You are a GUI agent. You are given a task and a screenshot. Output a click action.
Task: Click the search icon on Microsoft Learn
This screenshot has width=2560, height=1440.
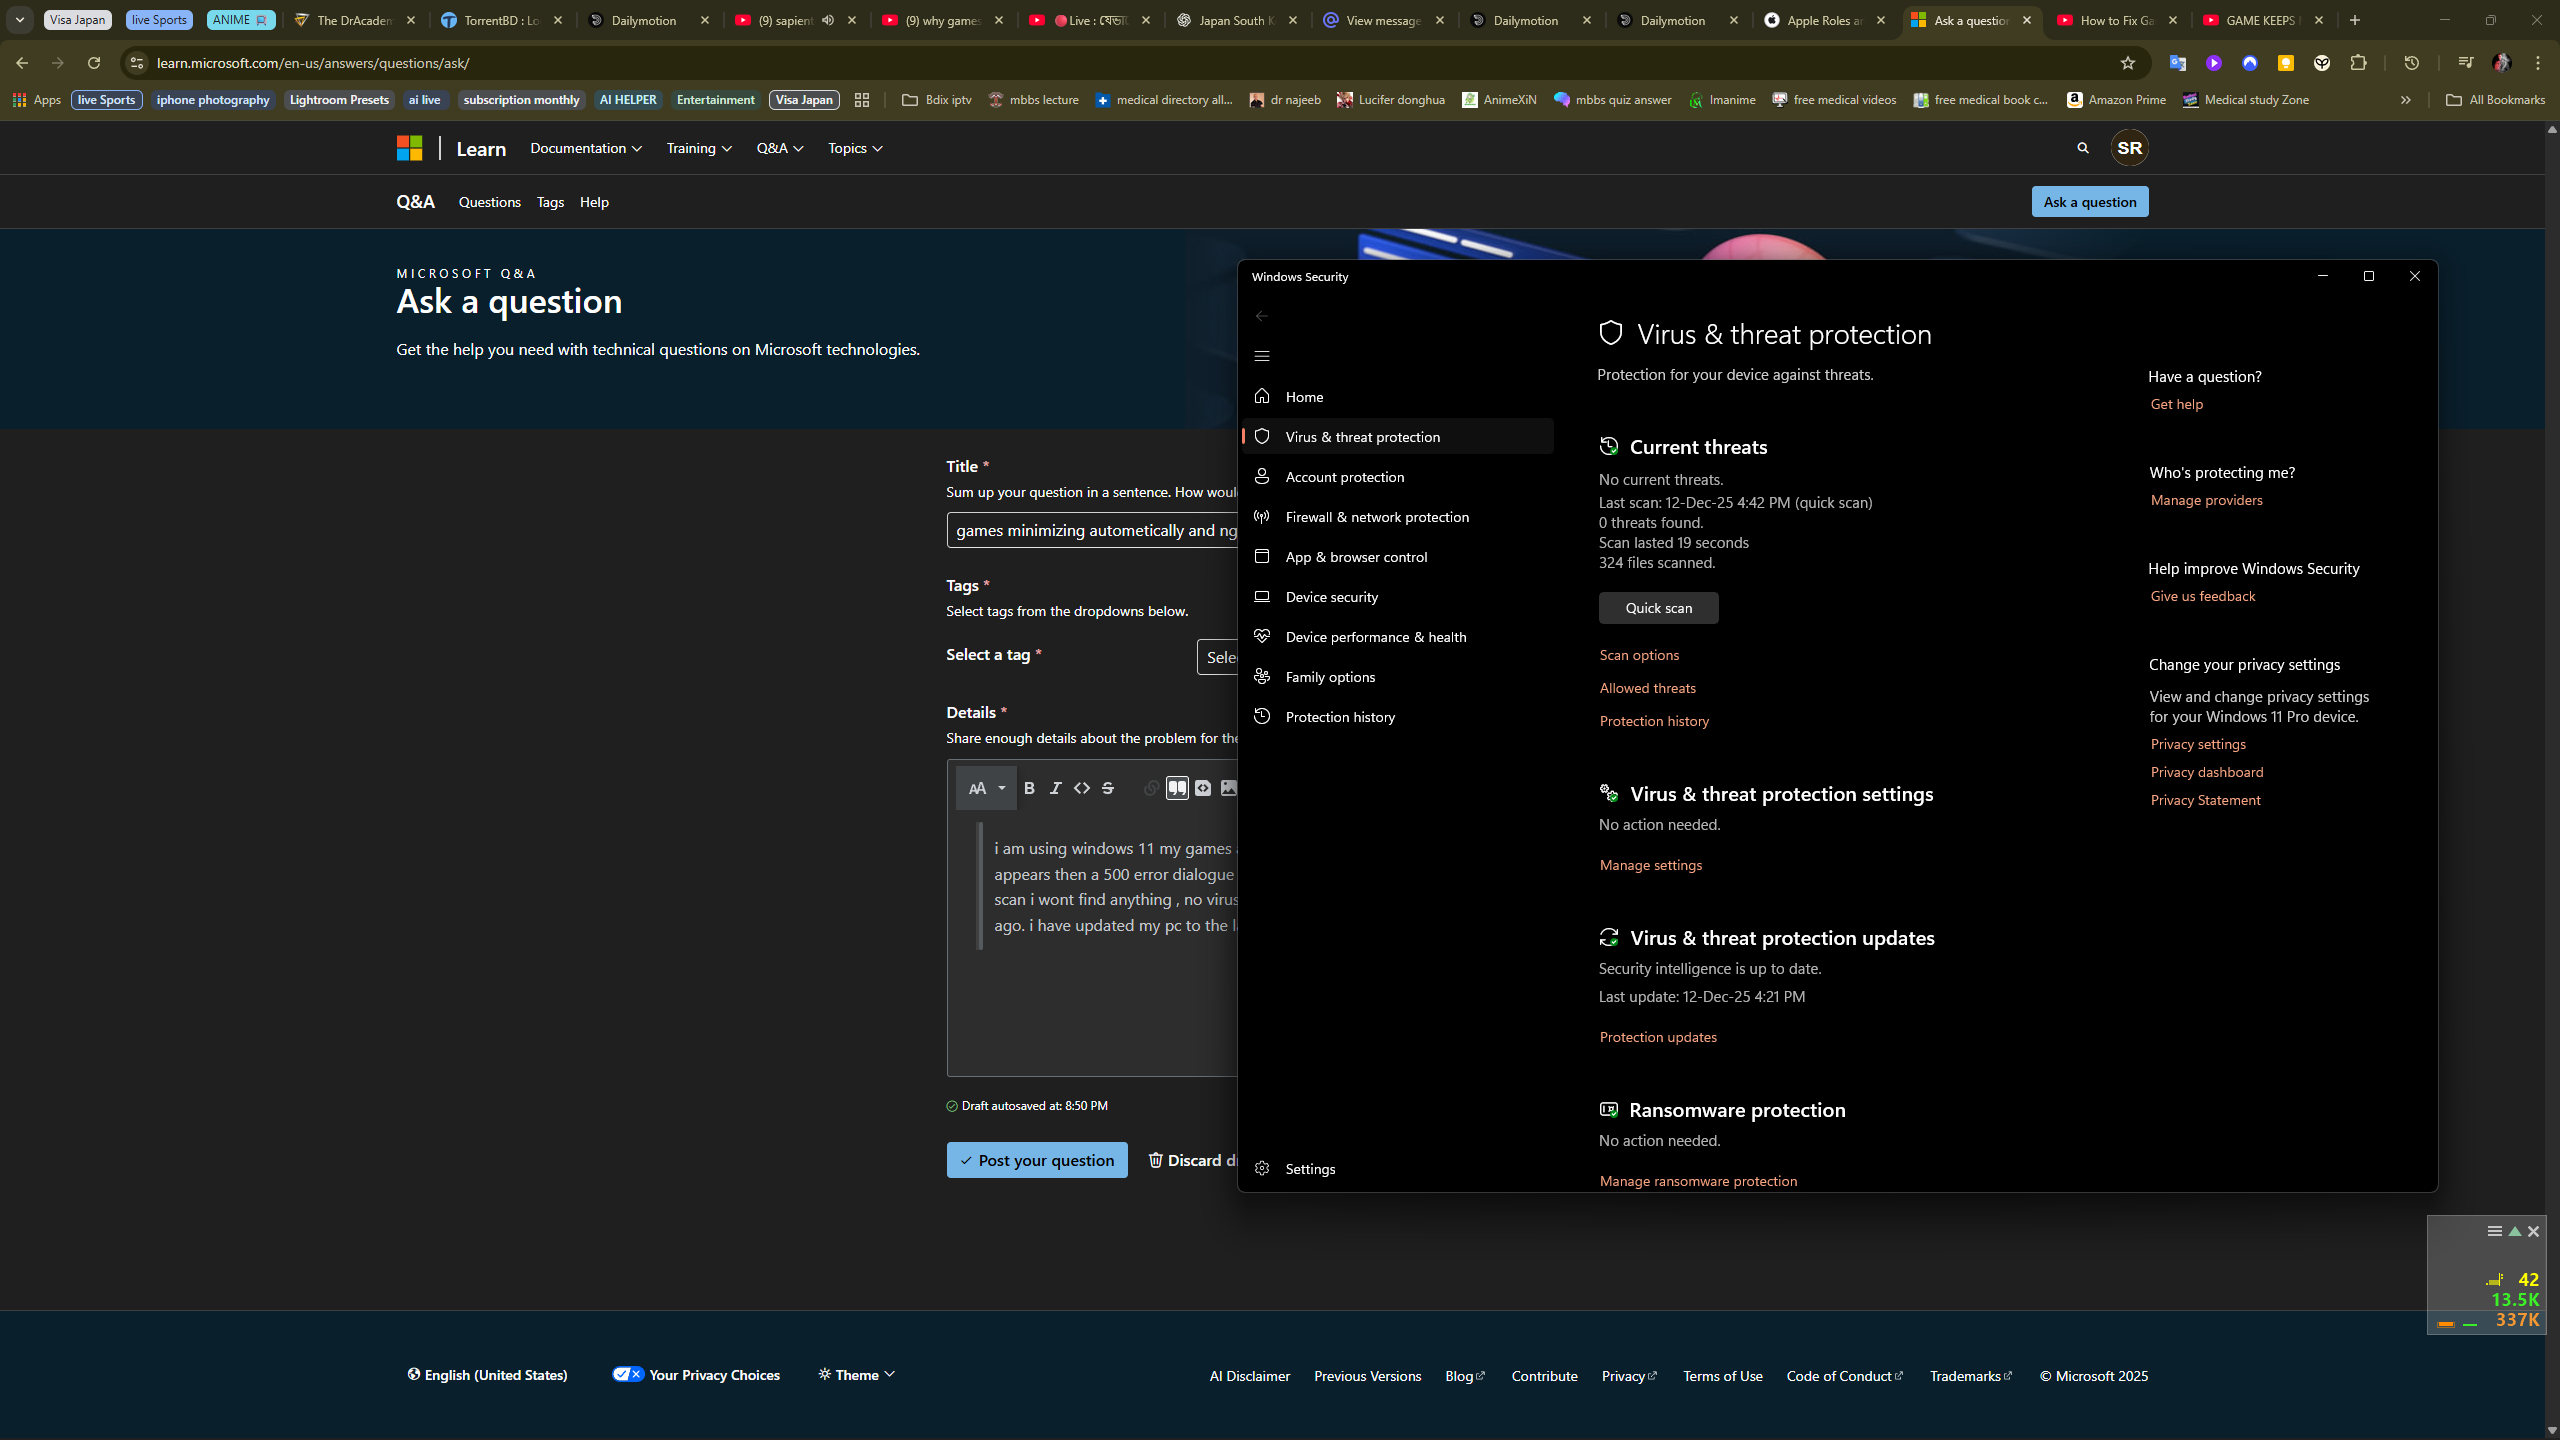(x=2083, y=148)
